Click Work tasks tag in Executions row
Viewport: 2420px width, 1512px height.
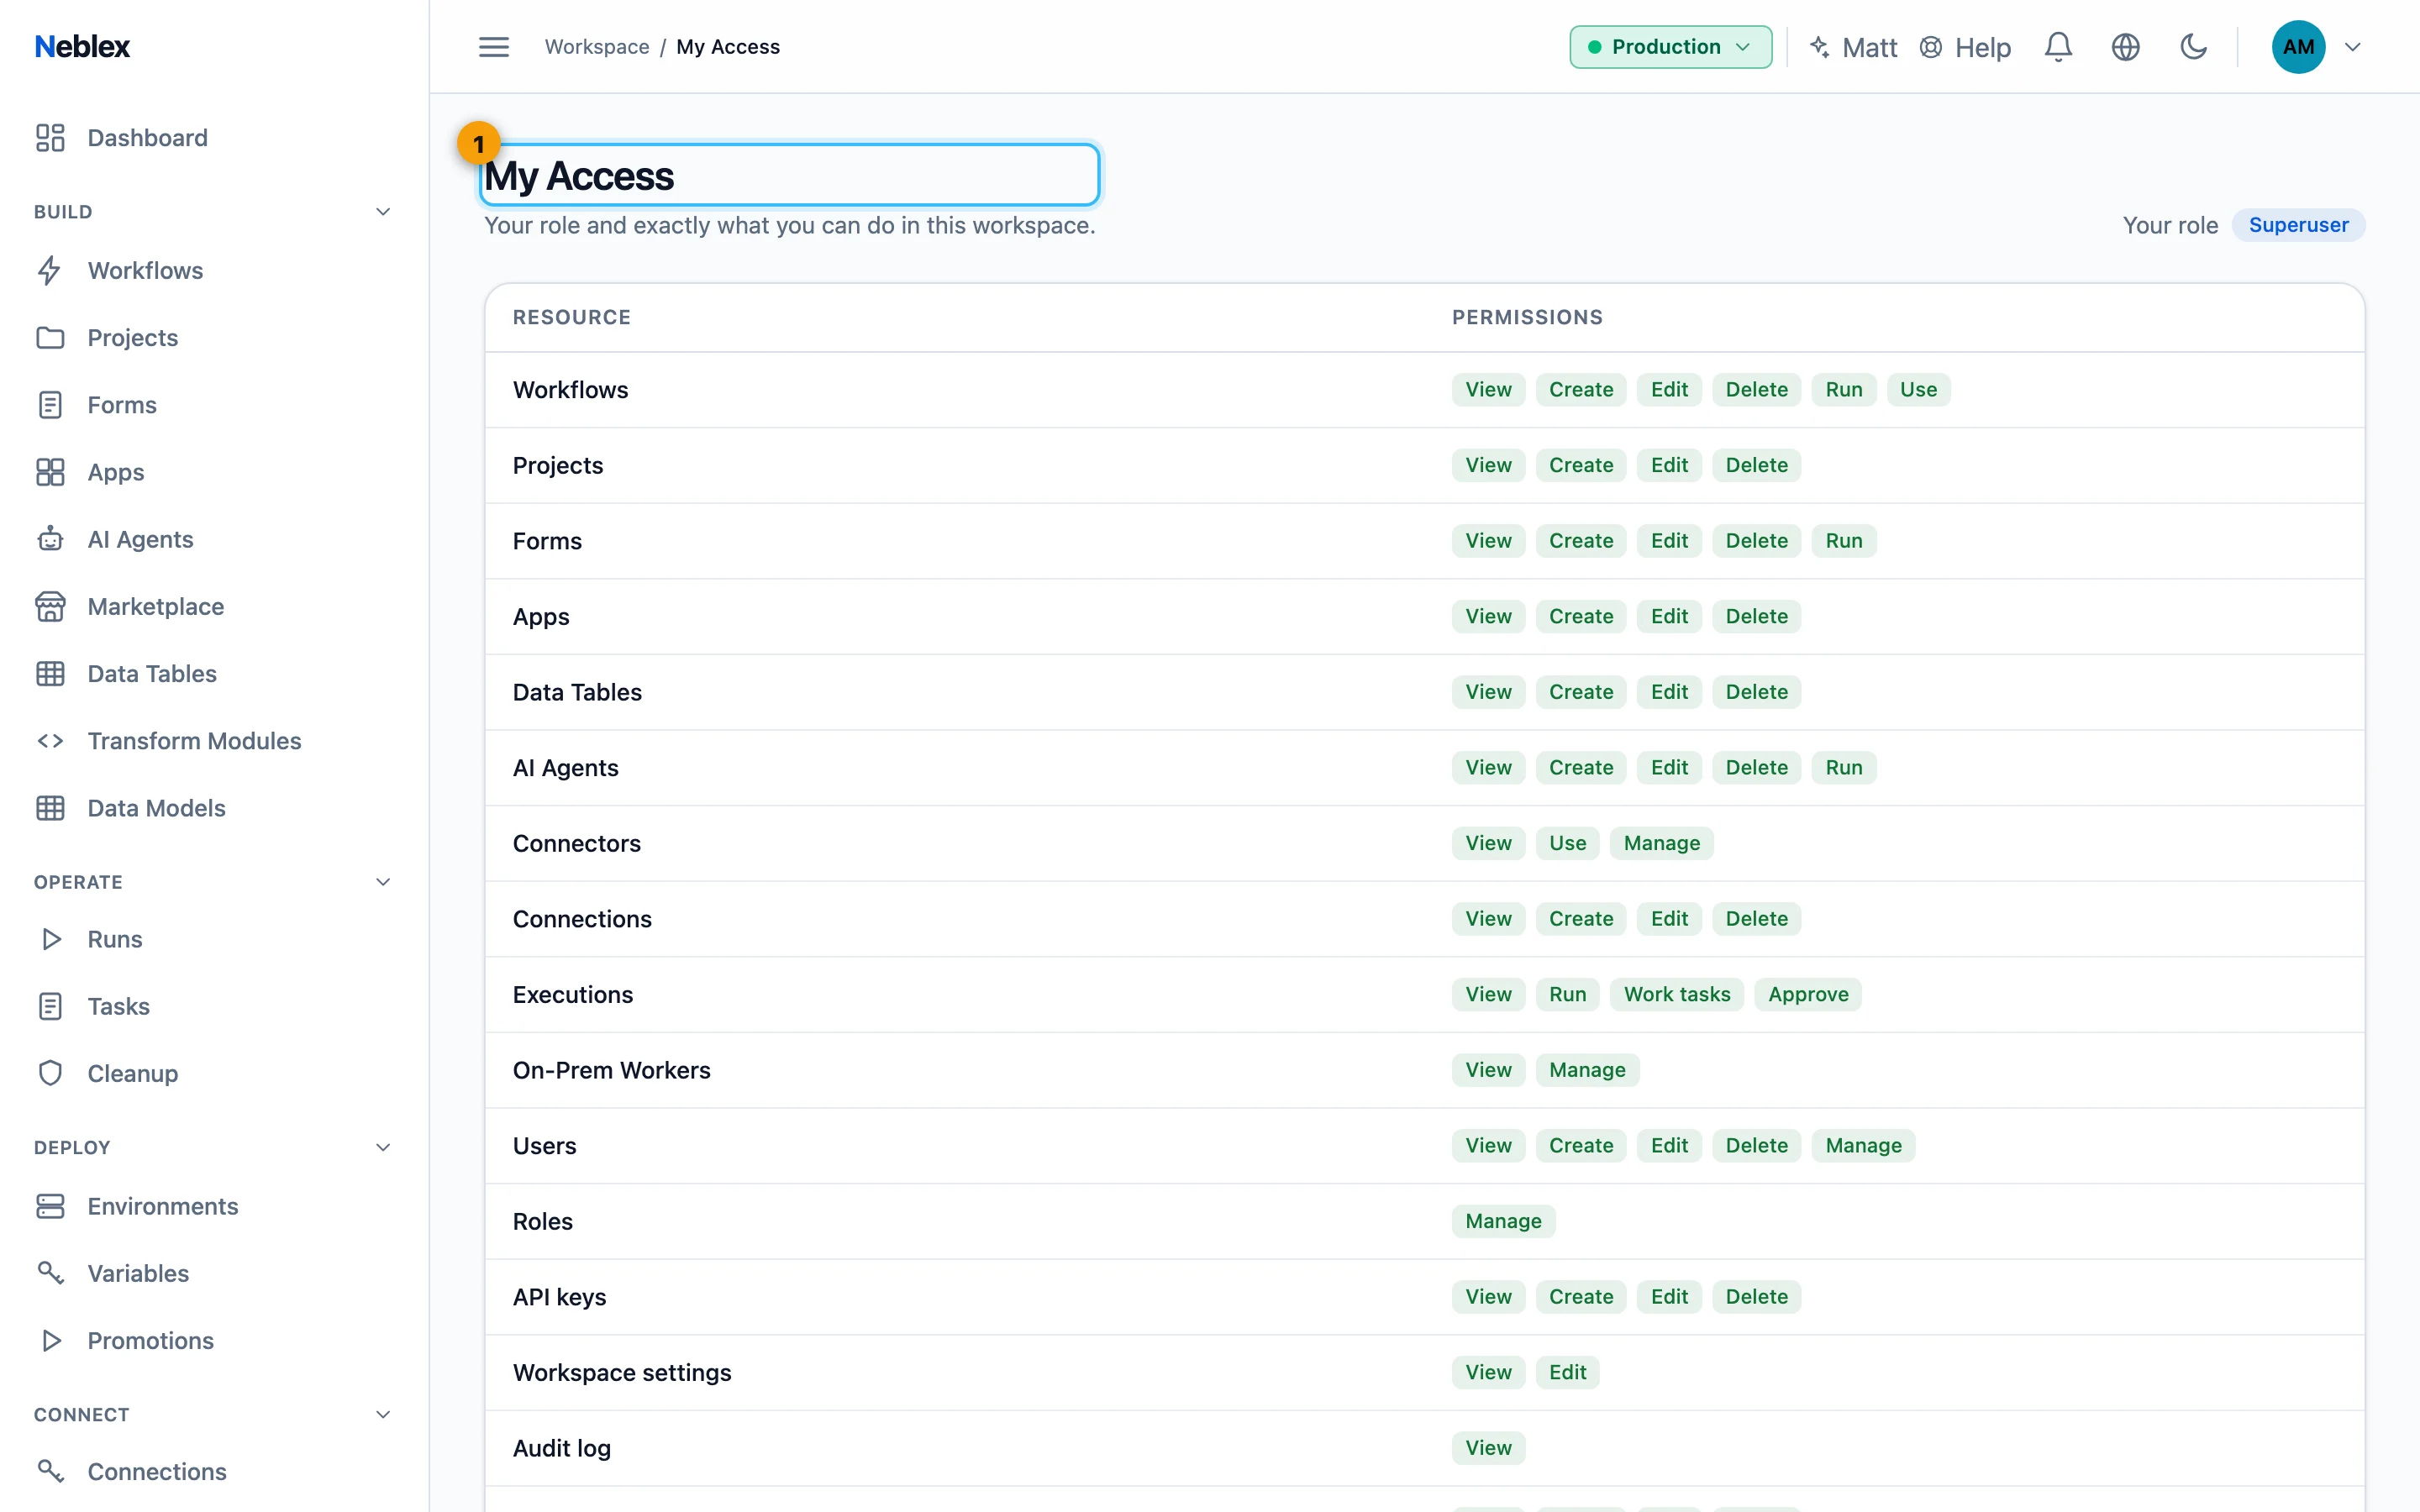point(1676,994)
